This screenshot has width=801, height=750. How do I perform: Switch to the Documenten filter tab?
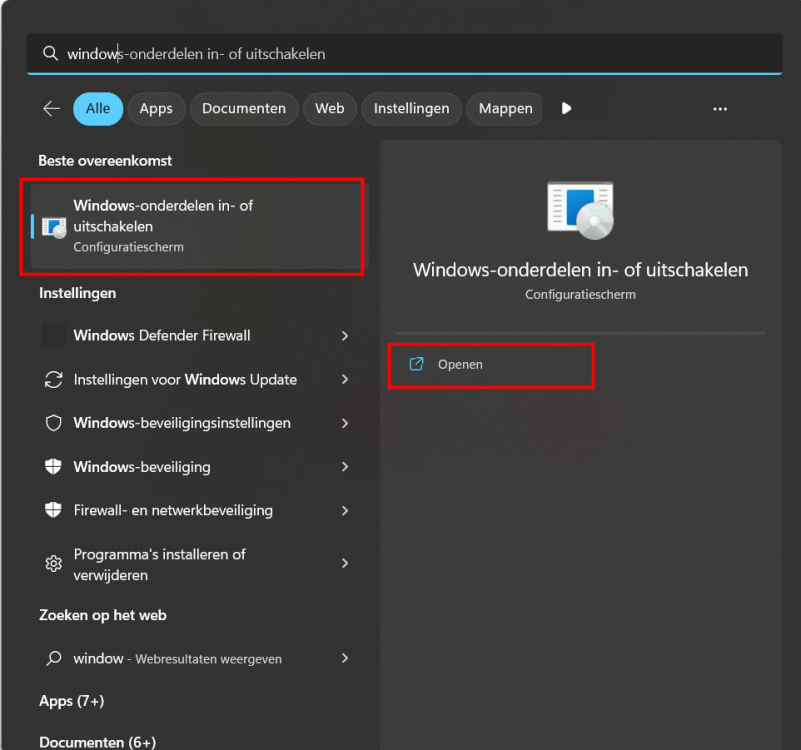pos(244,109)
